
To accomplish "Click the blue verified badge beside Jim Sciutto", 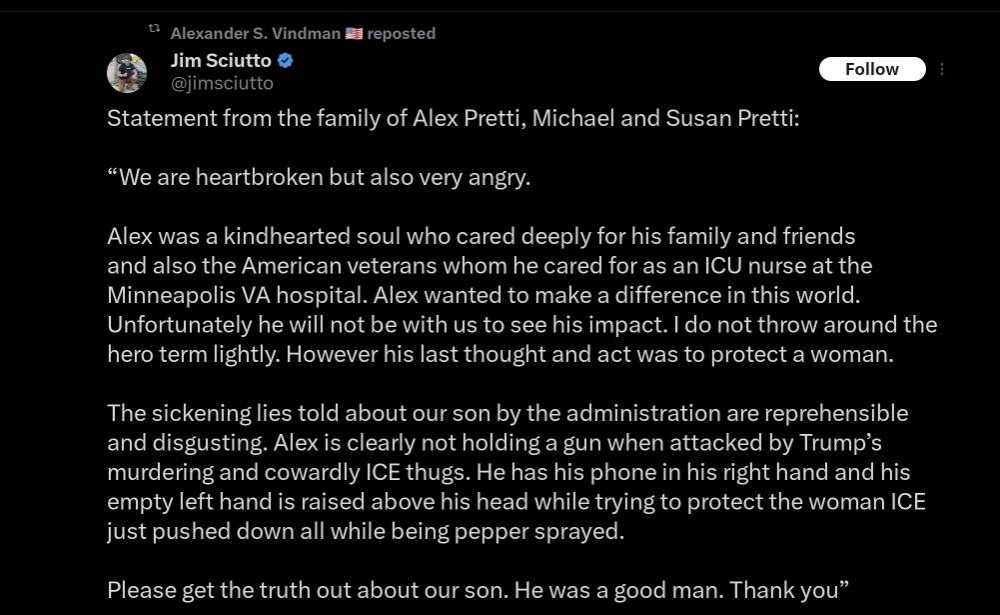I will (285, 61).
